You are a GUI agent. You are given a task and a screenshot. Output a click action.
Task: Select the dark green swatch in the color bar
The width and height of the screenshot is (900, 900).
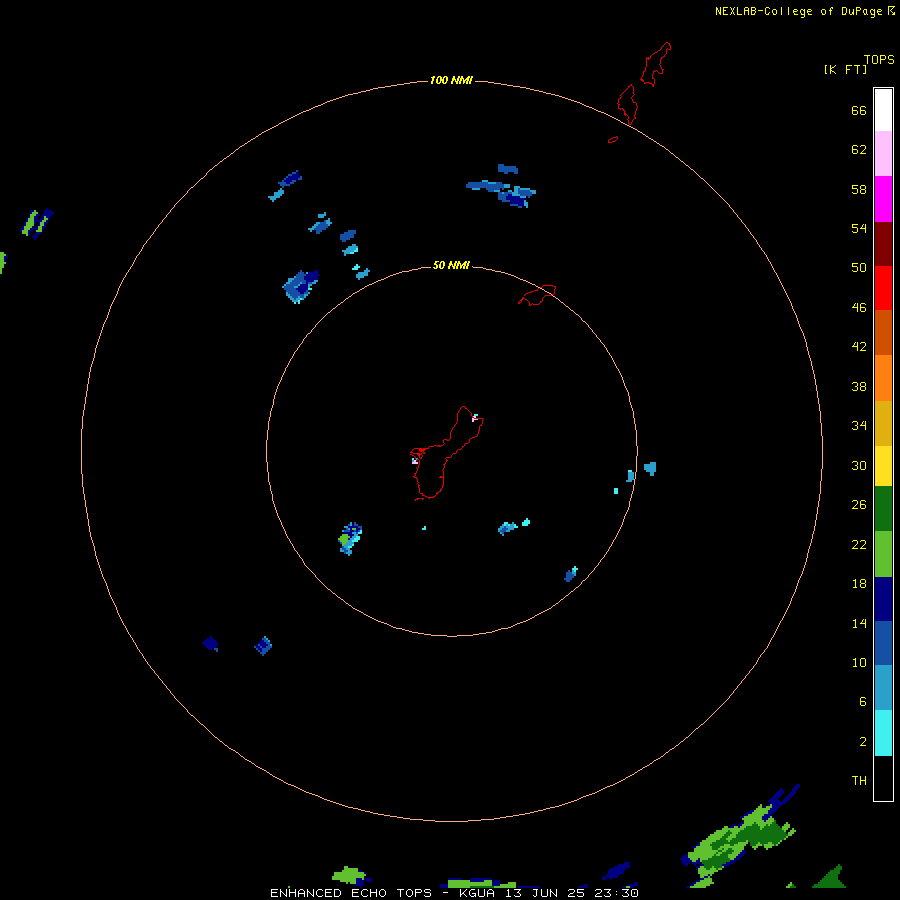pos(883,509)
